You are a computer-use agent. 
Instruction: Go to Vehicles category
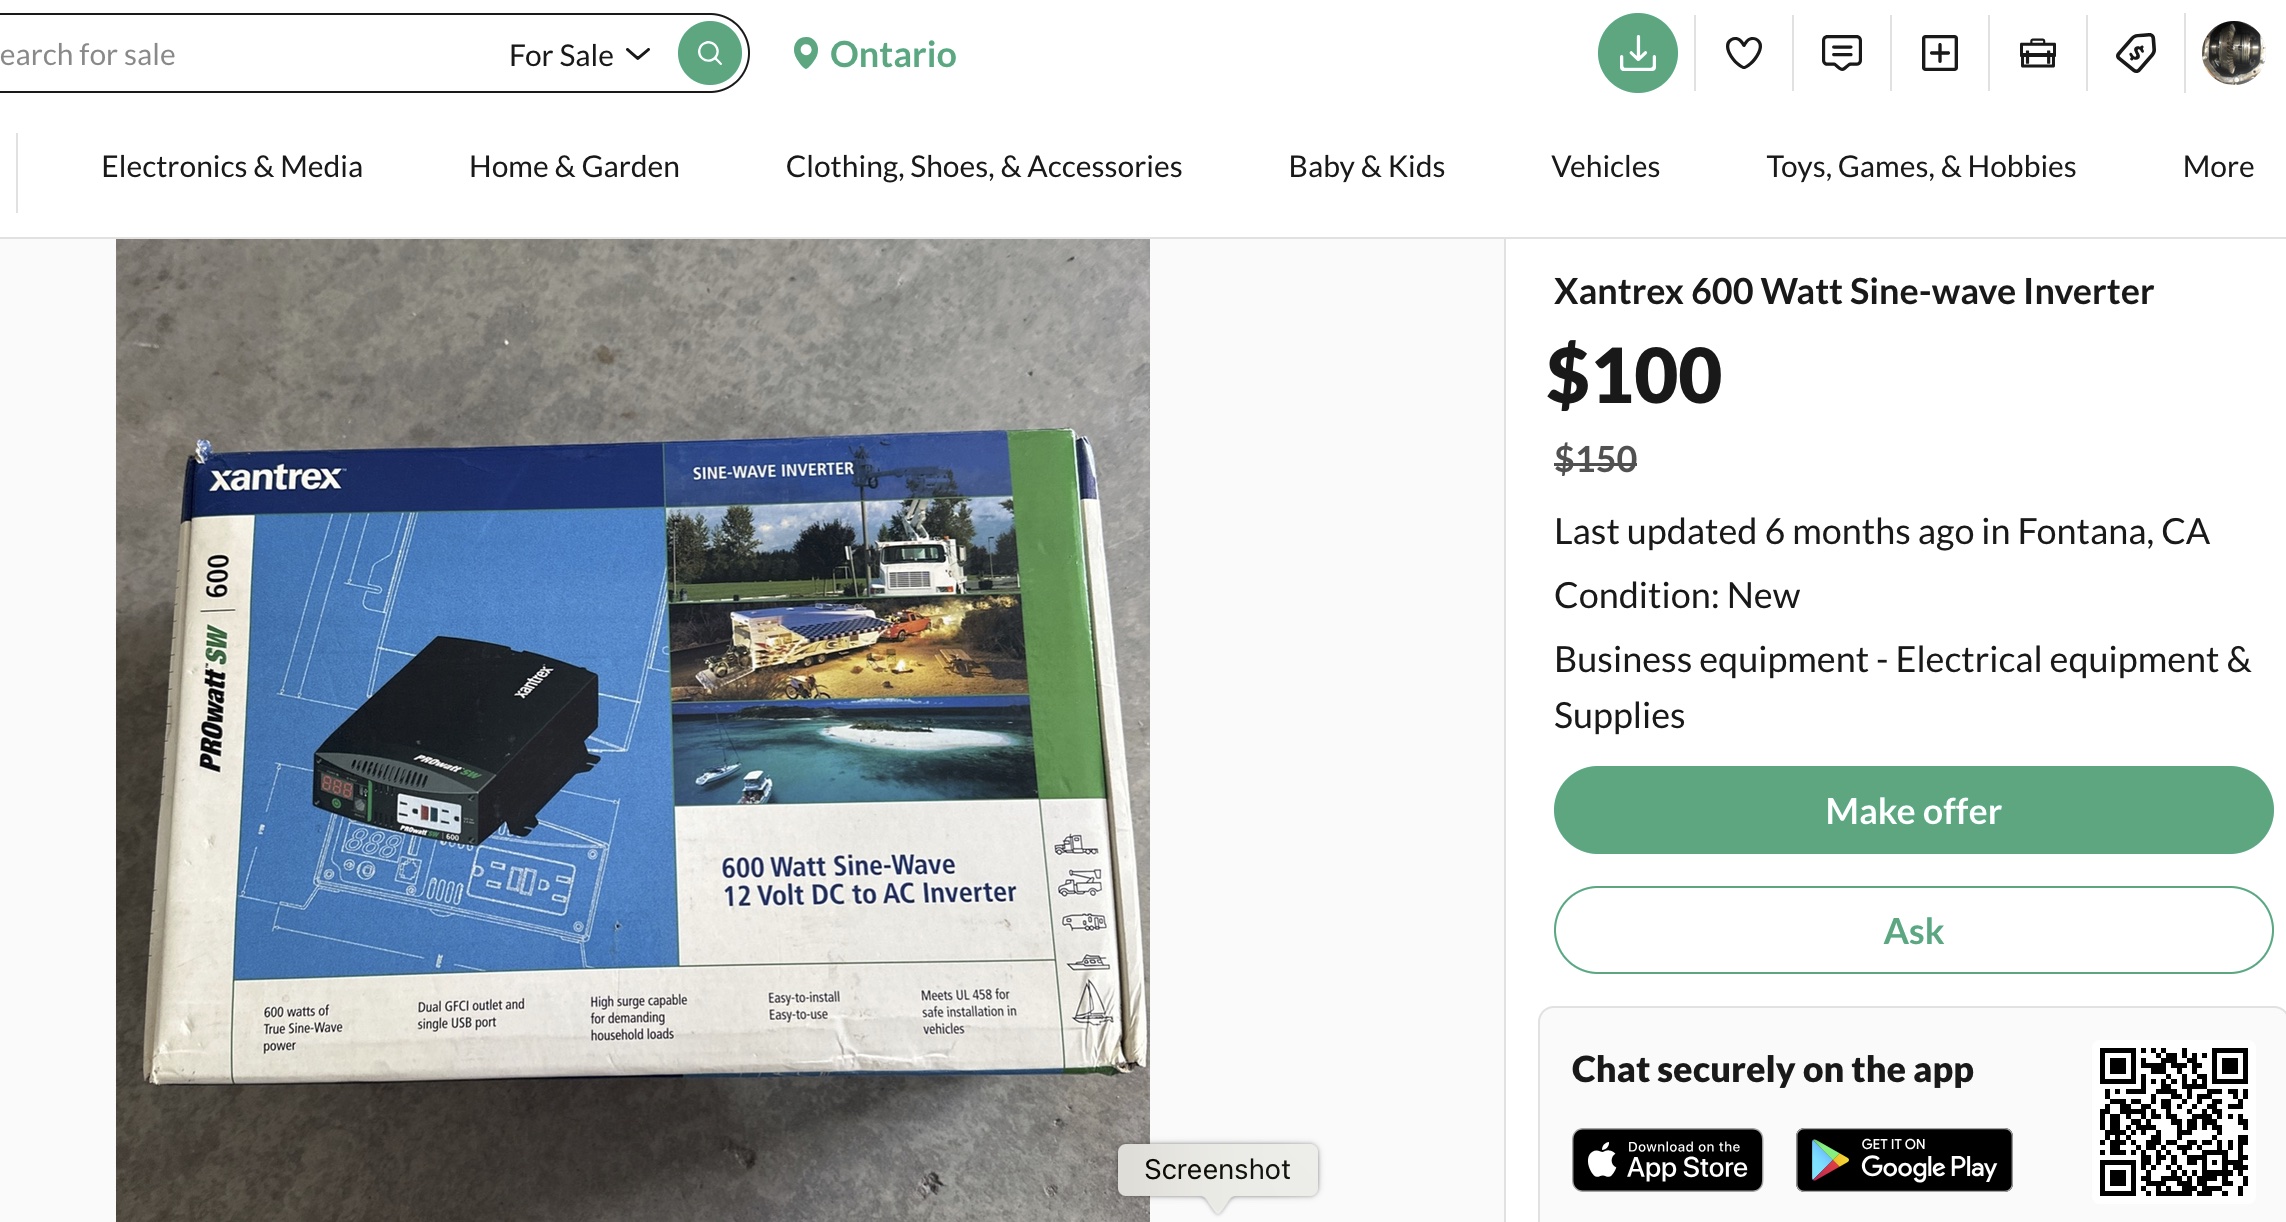tap(1605, 167)
